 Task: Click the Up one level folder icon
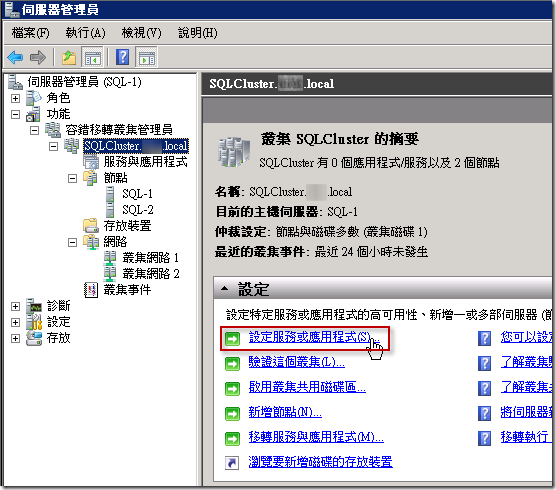pos(69,57)
